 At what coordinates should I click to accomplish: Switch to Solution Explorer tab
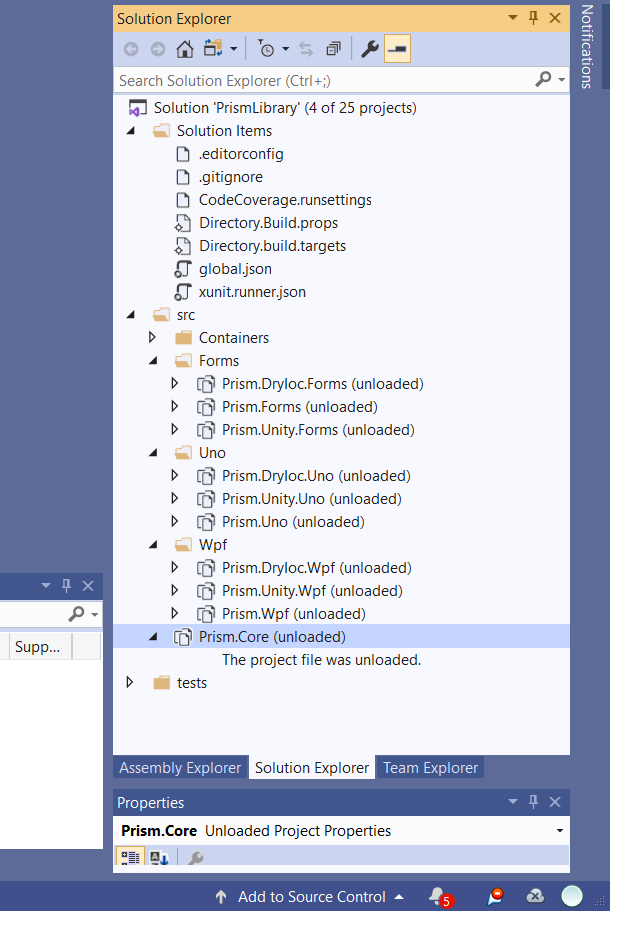tap(311, 767)
